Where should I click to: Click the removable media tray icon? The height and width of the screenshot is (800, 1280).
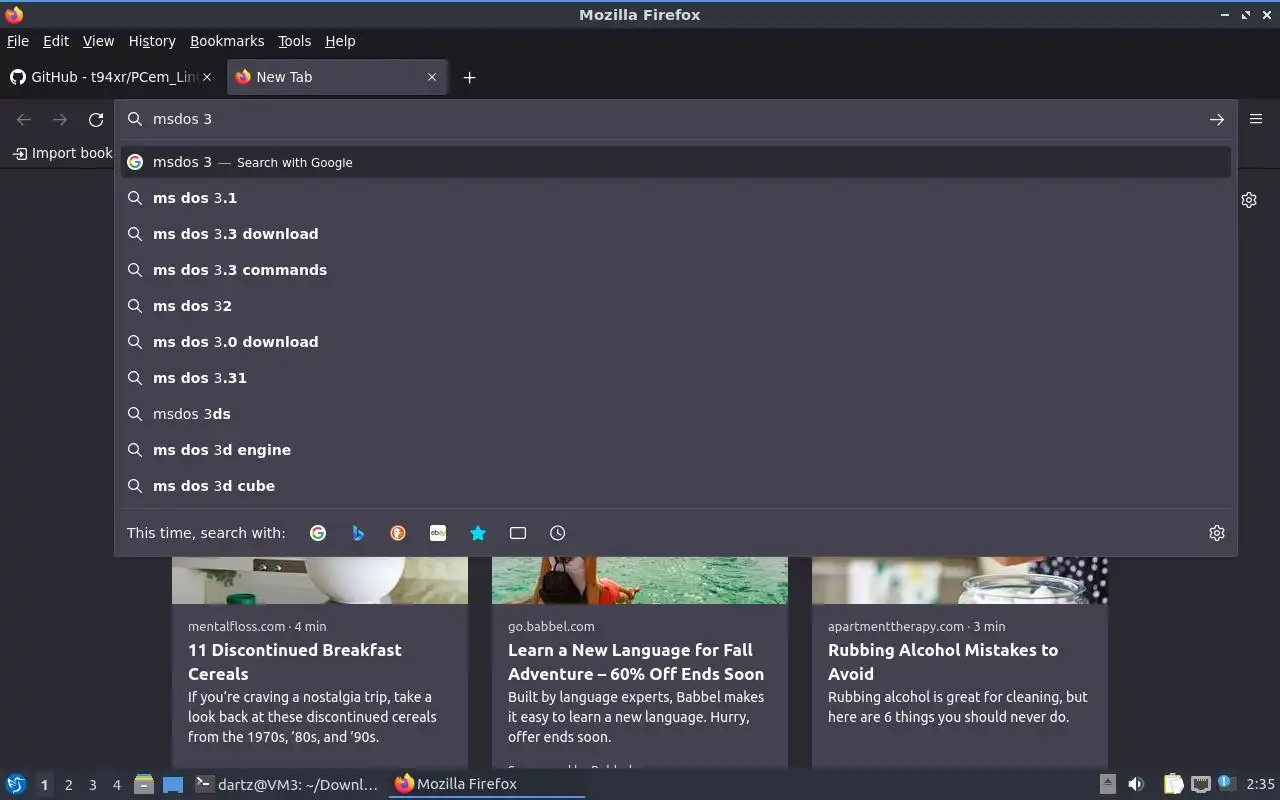pos(1108,784)
